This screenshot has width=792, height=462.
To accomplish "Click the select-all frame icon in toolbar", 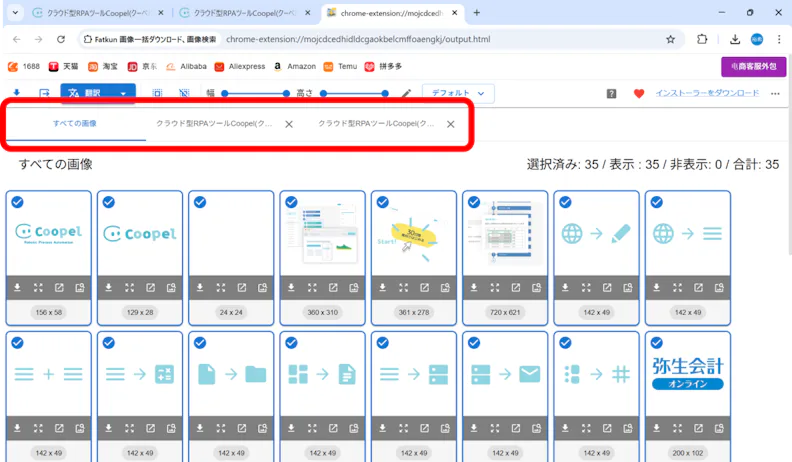I will click(x=158, y=93).
